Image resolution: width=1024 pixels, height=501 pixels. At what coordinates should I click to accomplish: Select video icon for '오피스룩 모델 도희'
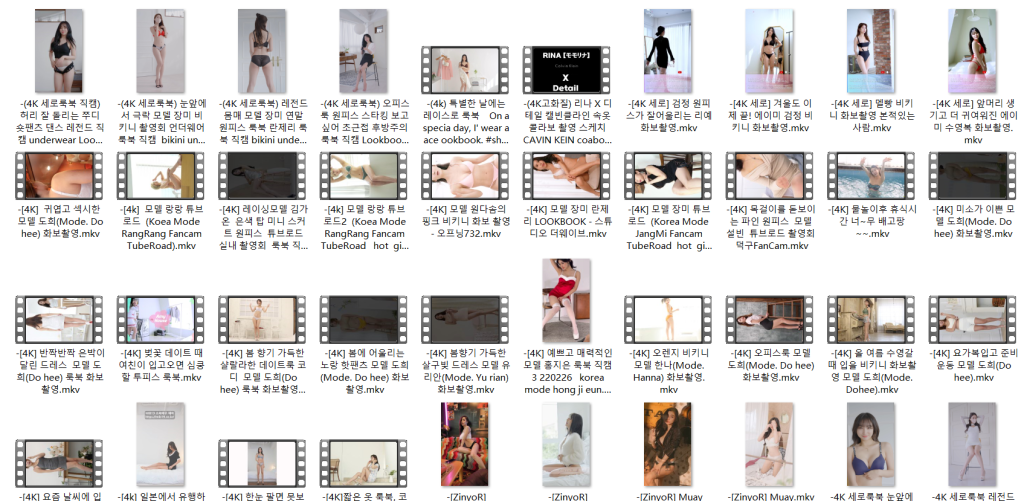(769, 319)
